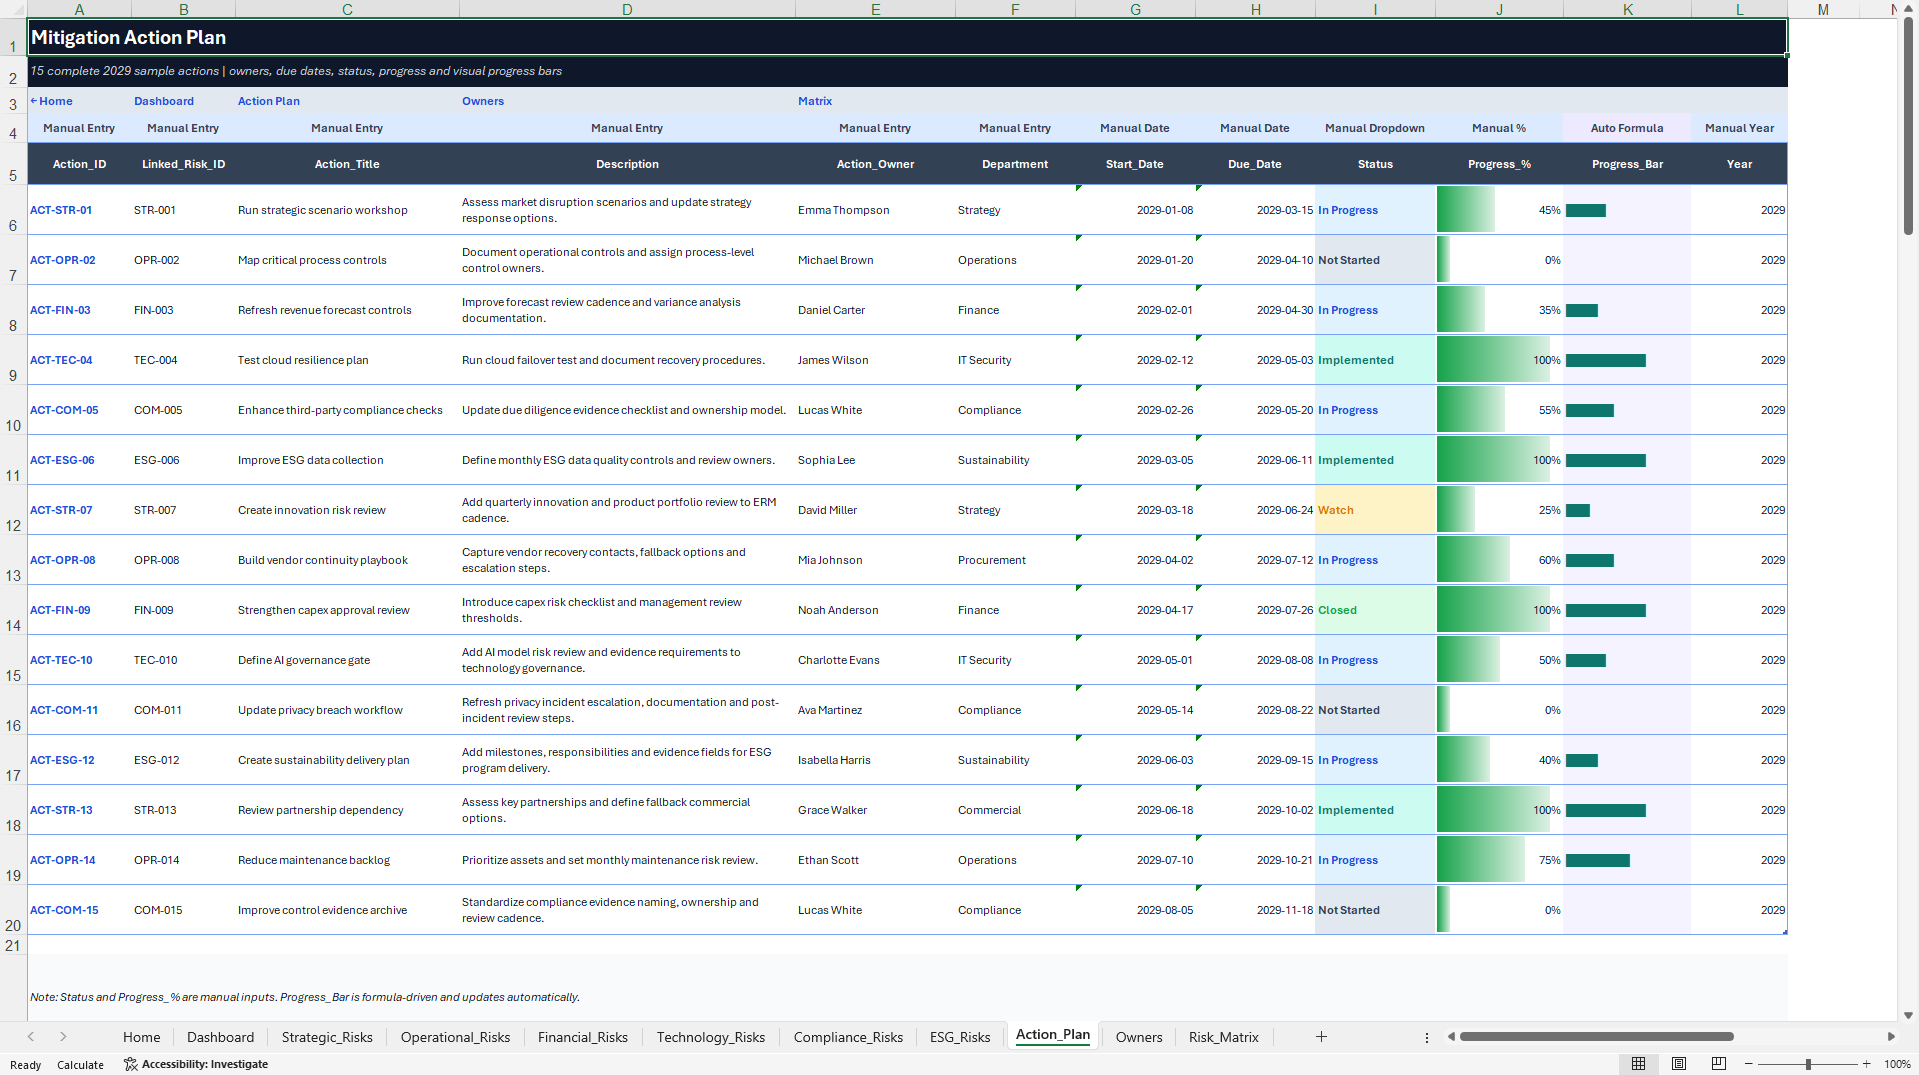Select the Watch status cell

click(1375, 510)
